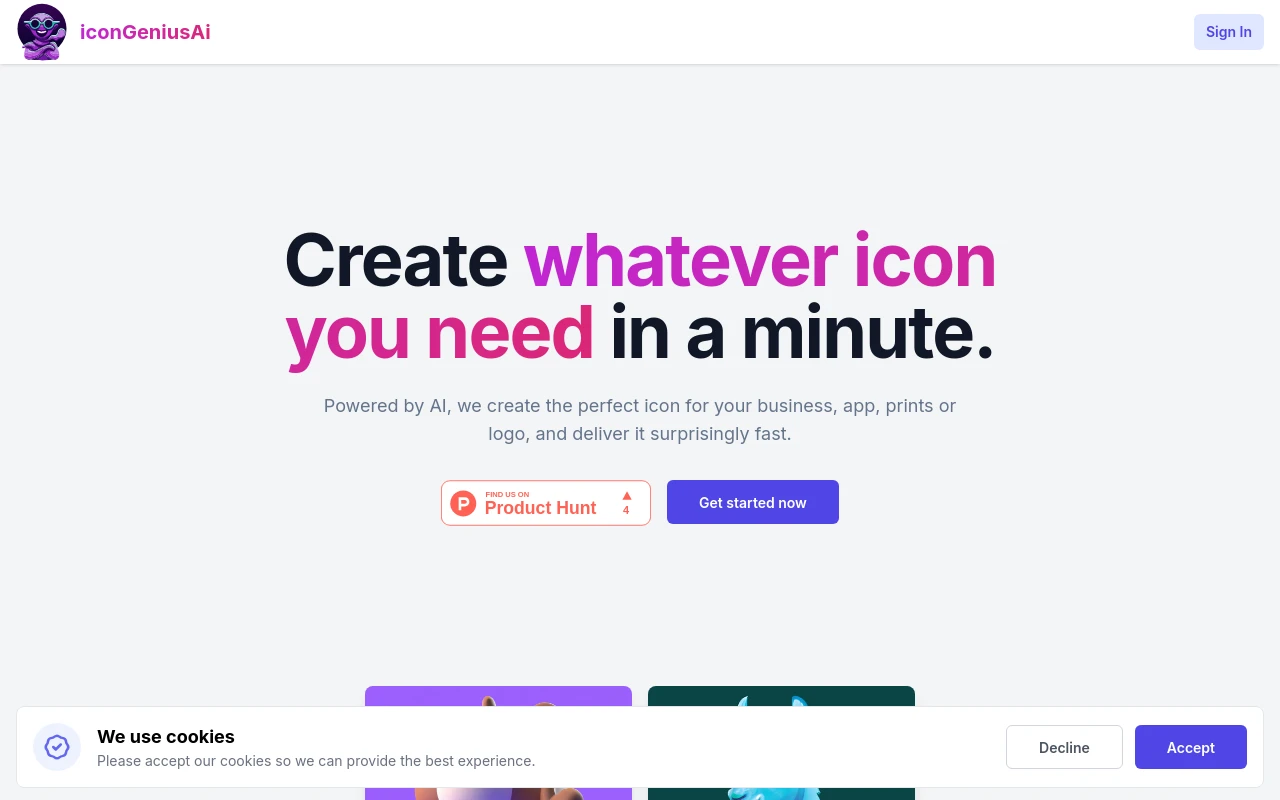The height and width of the screenshot is (800, 1280).
Task: Click the red upvote triangle on the badge
Action: click(627, 495)
